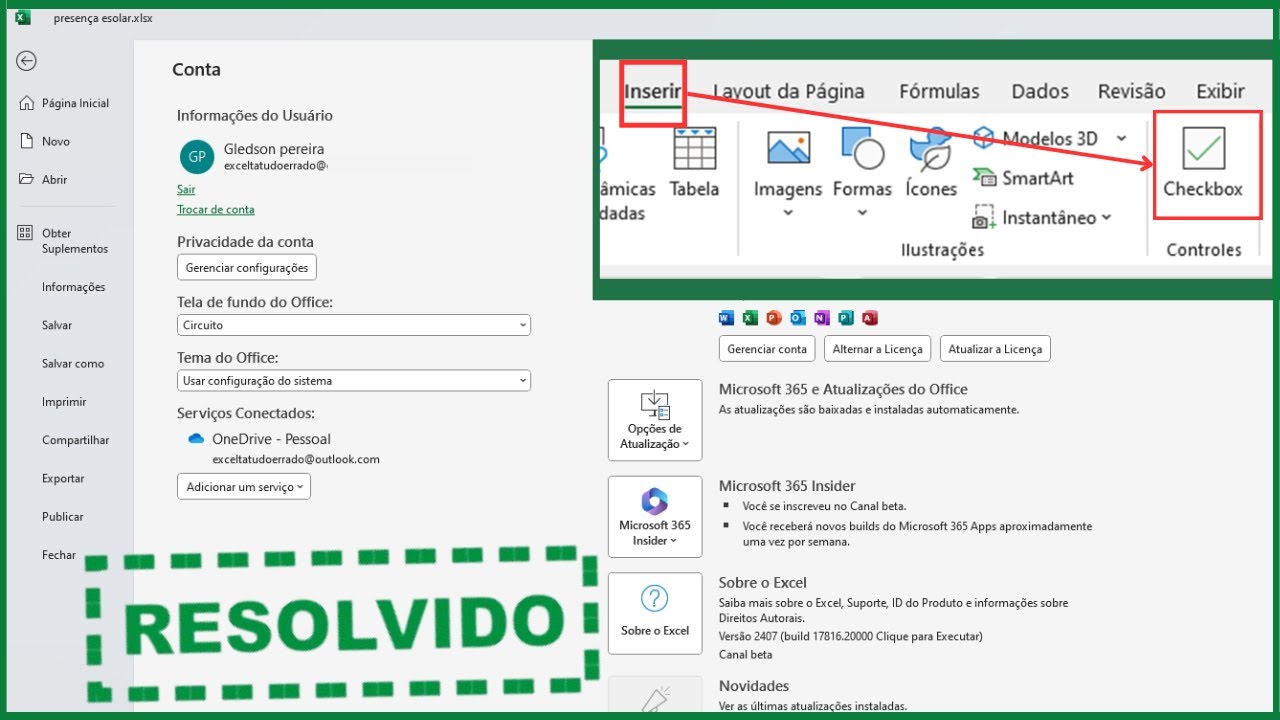1280x720 pixels.
Task: Click the OneNote app icon
Action: click(821, 318)
